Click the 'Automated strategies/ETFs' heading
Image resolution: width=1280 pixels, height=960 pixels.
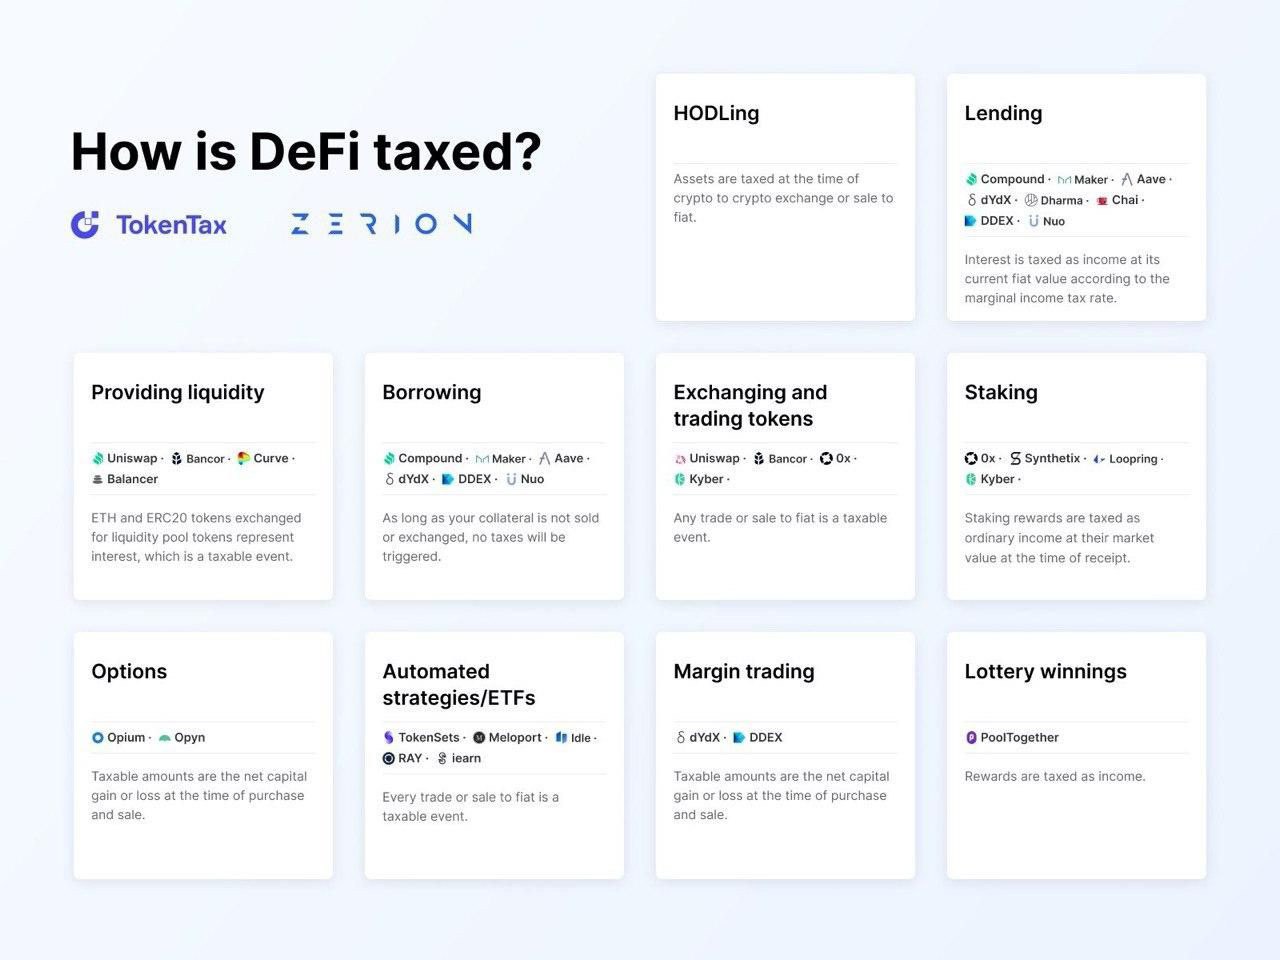coord(459,684)
